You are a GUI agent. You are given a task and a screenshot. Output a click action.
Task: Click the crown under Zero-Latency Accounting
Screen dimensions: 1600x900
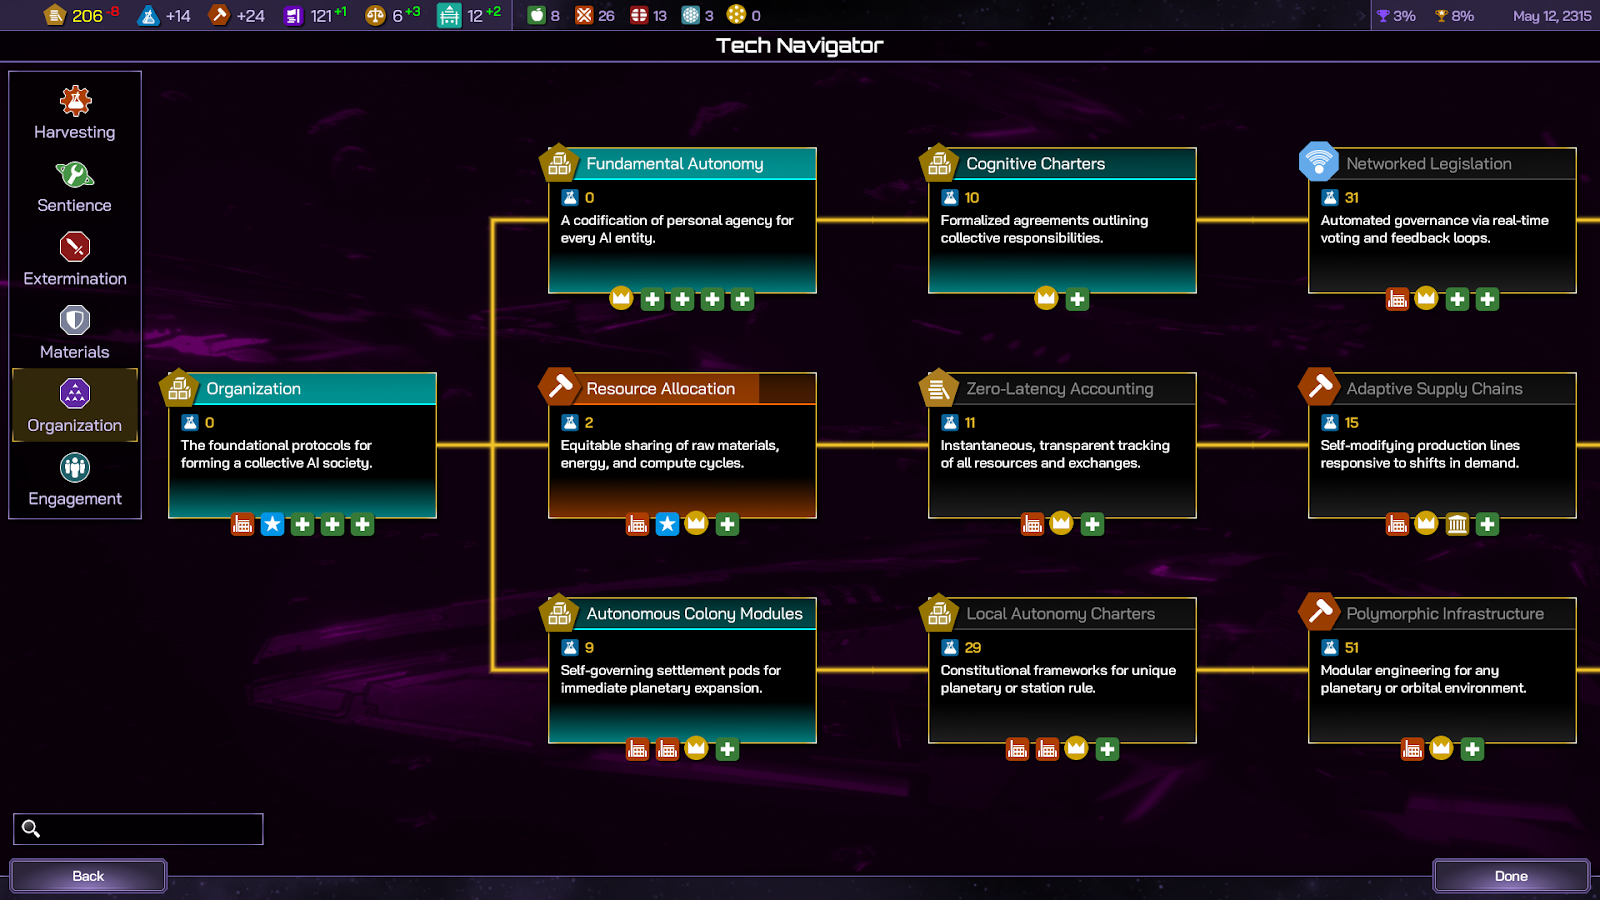[x=1061, y=523]
